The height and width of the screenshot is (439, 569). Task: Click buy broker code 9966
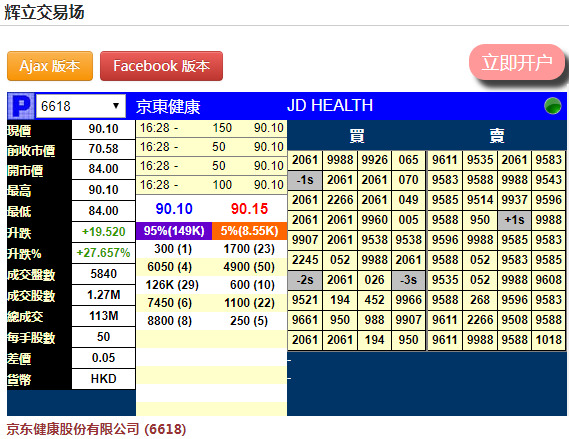pos(409,300)
